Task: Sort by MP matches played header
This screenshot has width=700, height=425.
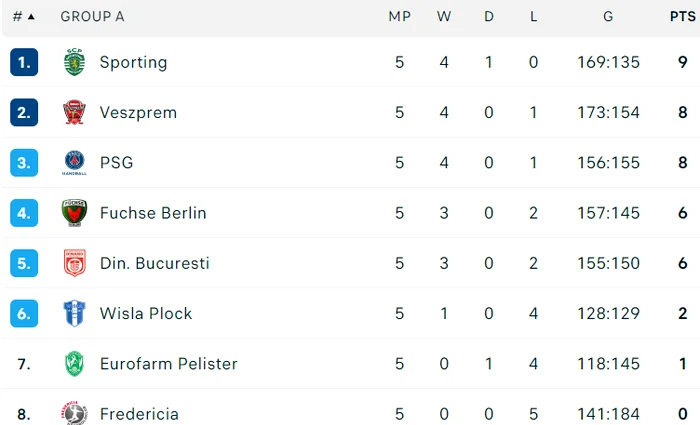Action: [x=399, y=17]
